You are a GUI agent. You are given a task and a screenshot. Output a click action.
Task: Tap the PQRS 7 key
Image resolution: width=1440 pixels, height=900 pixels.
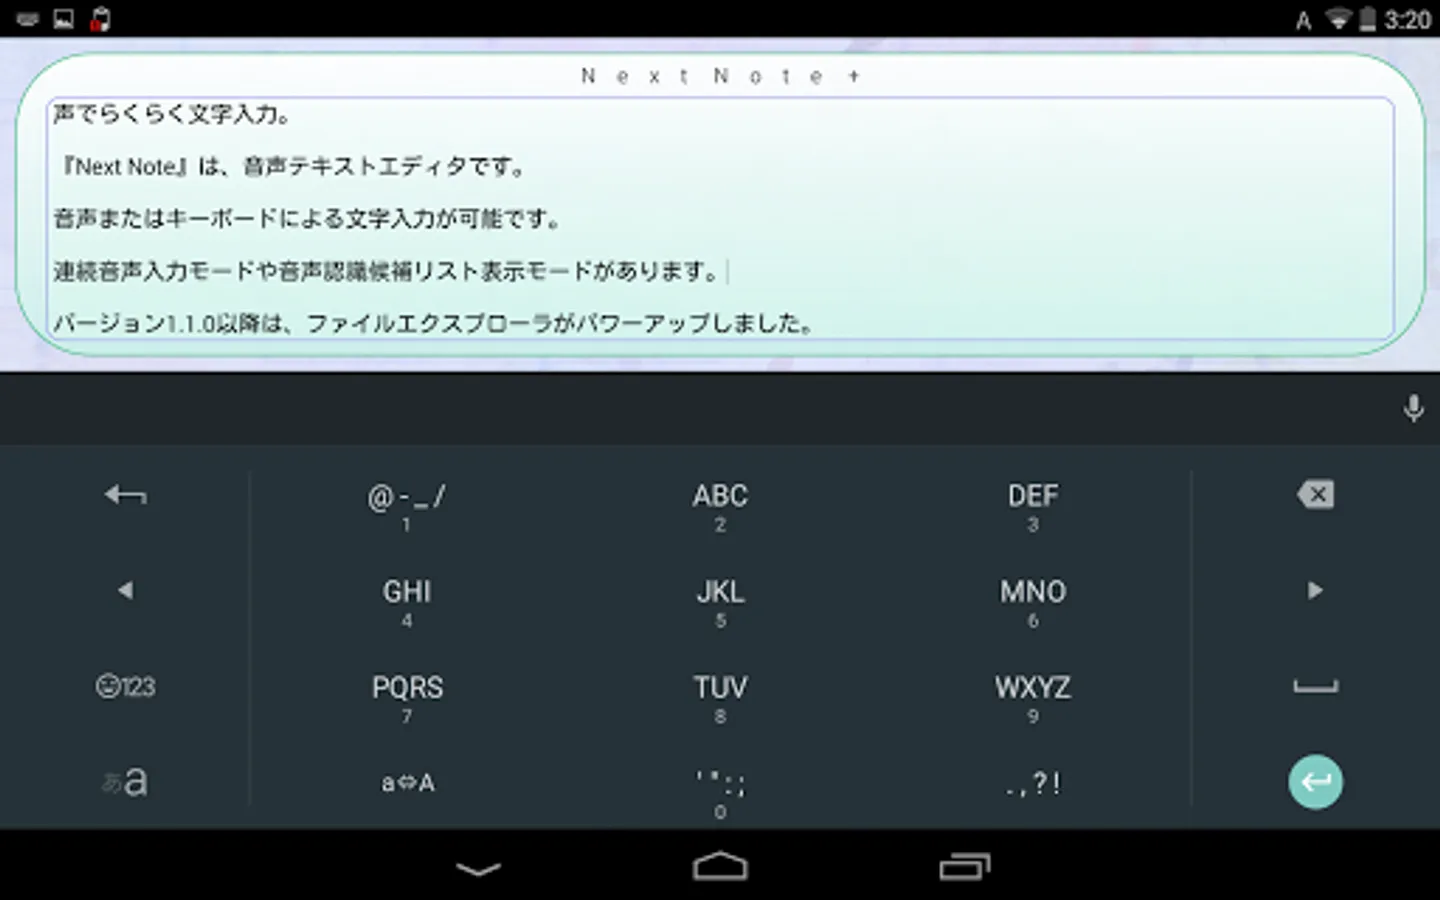pyautogui.click(x=407, y=697)
